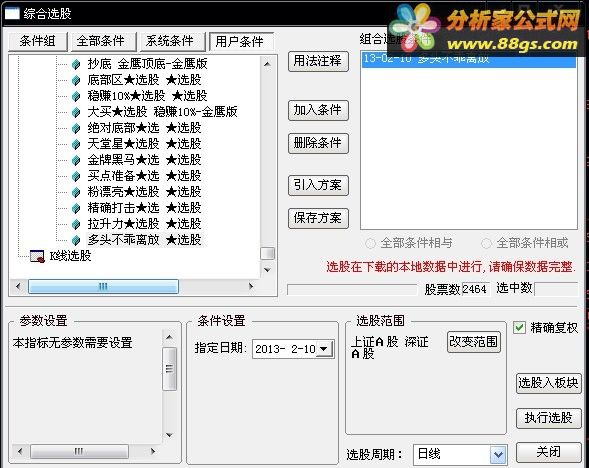Image resolution: width=589 pixels, height=468 pixels.
Task: Click the K线选股 folder icon
Action: click(x=37, y=257)
